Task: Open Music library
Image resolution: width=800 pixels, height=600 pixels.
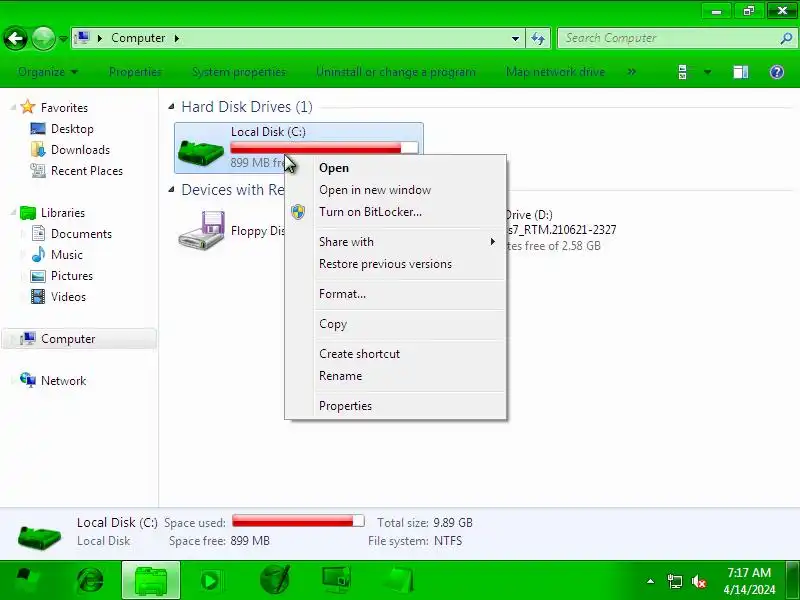Action: click(66, 255)
